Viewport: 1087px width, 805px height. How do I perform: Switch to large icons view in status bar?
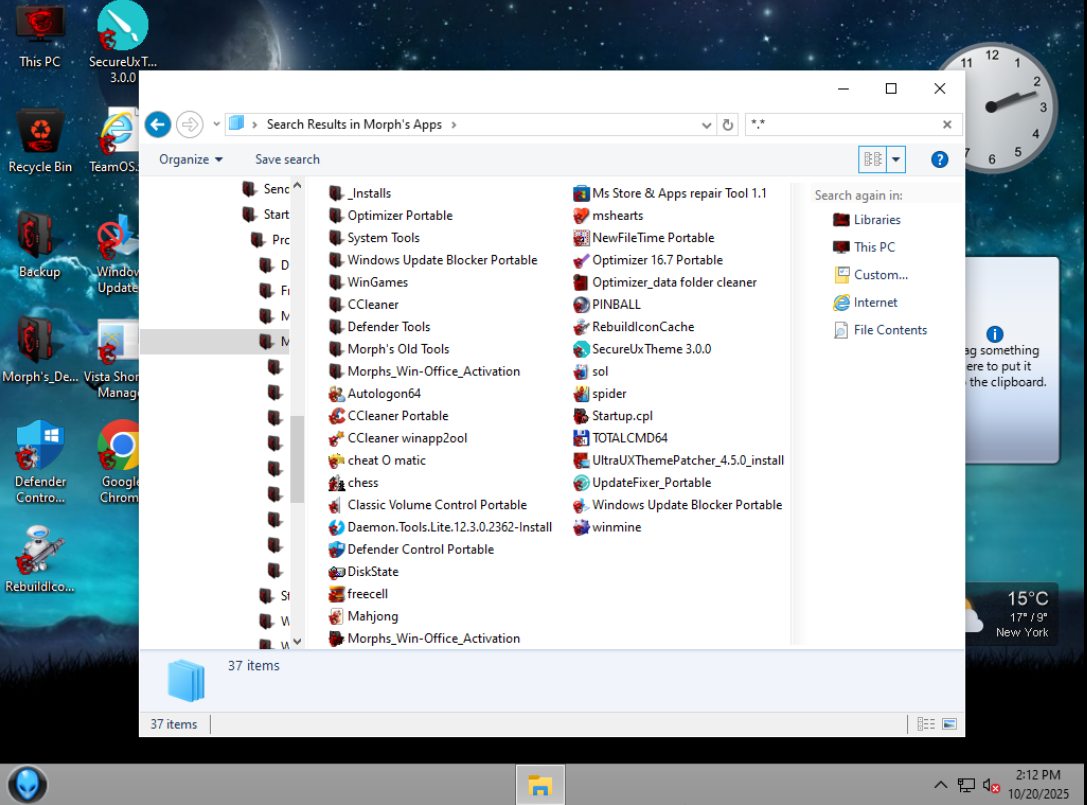(x=949, y=724)
